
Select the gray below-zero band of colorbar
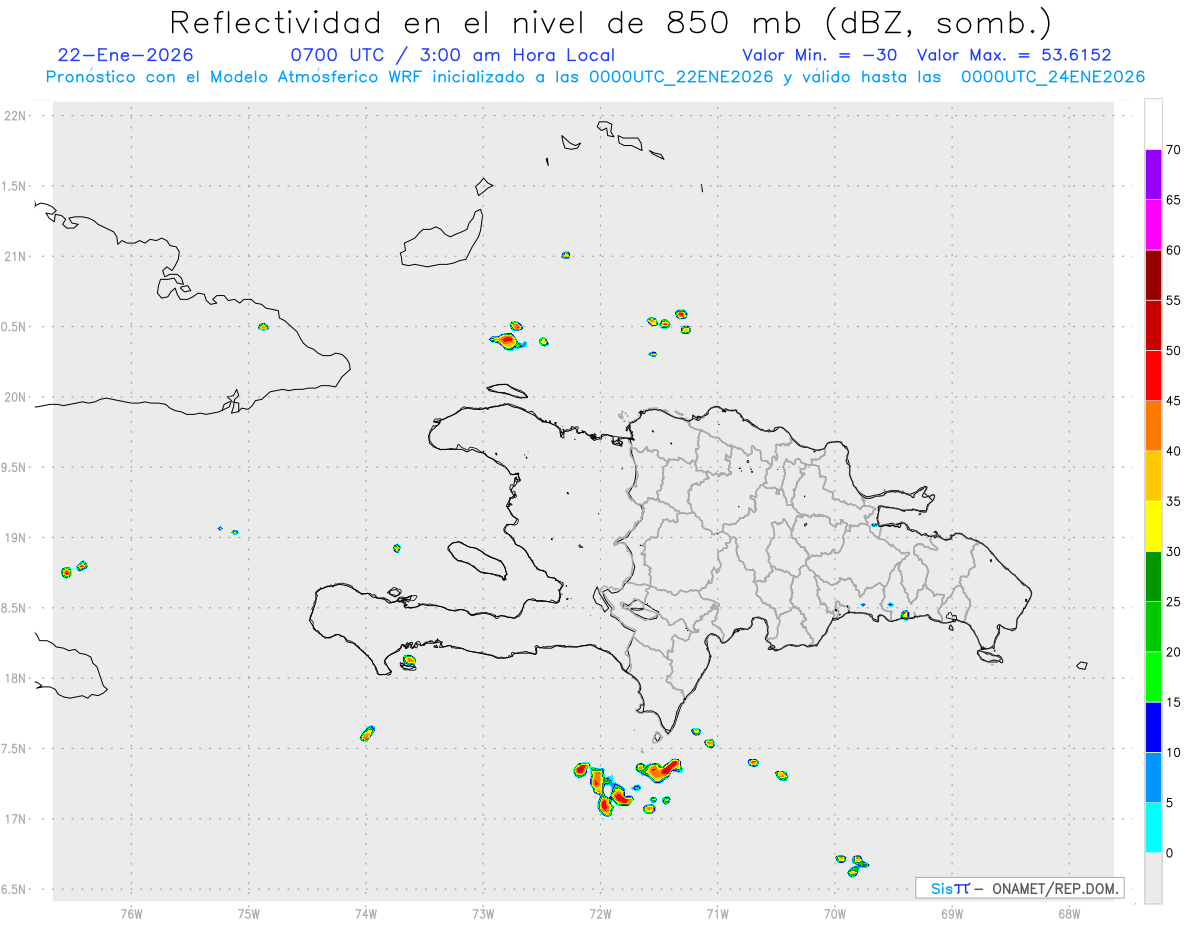pyautogui.click(x=1153, y=878)
